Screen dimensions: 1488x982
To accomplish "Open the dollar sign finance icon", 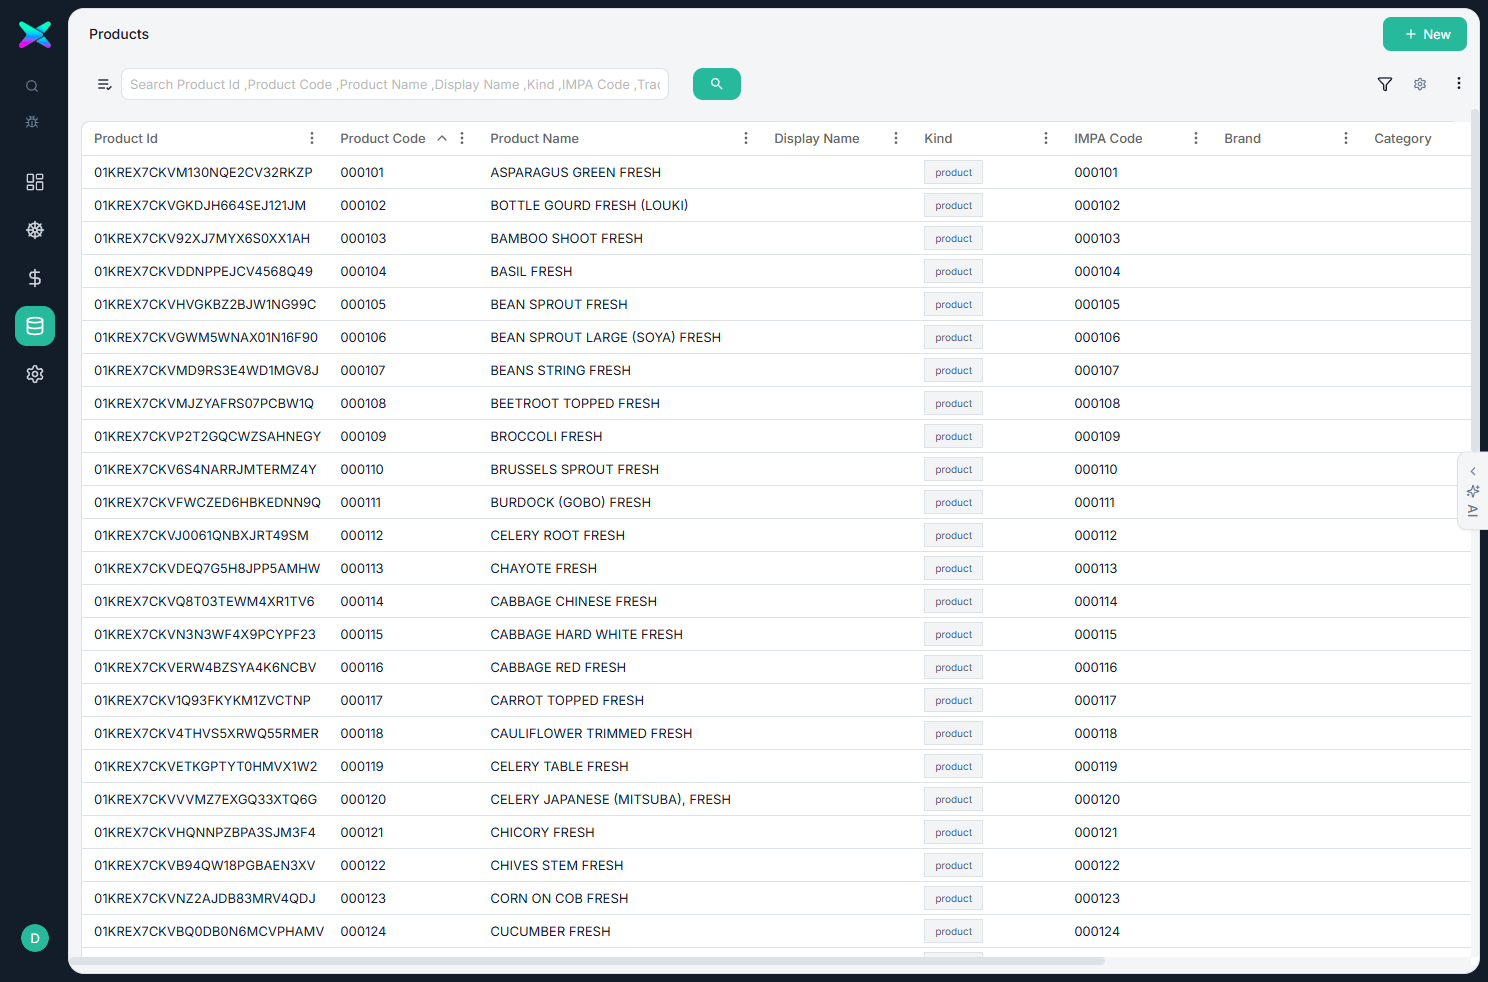I will (x=35, y=278).
